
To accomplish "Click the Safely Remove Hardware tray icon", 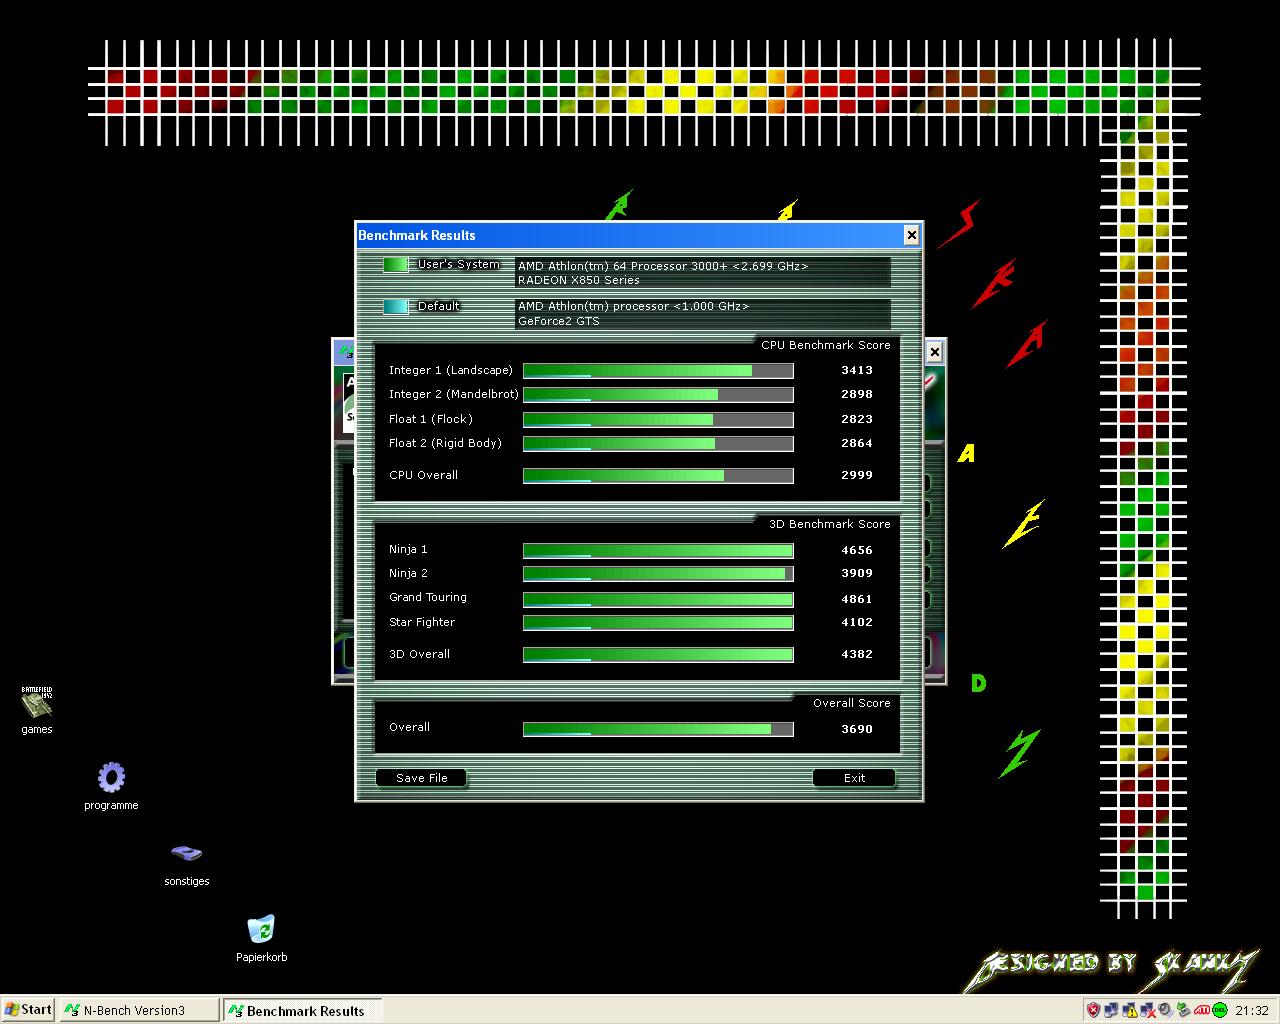I will point(1184,1010).
